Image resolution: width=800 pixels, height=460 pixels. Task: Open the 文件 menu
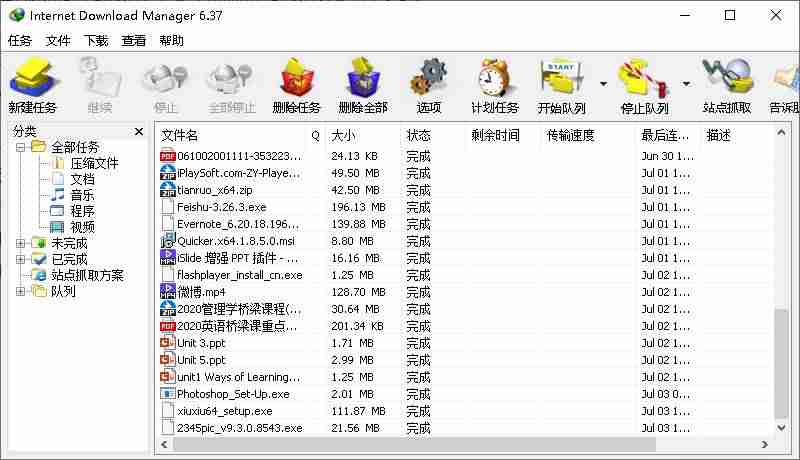[58, 41]
